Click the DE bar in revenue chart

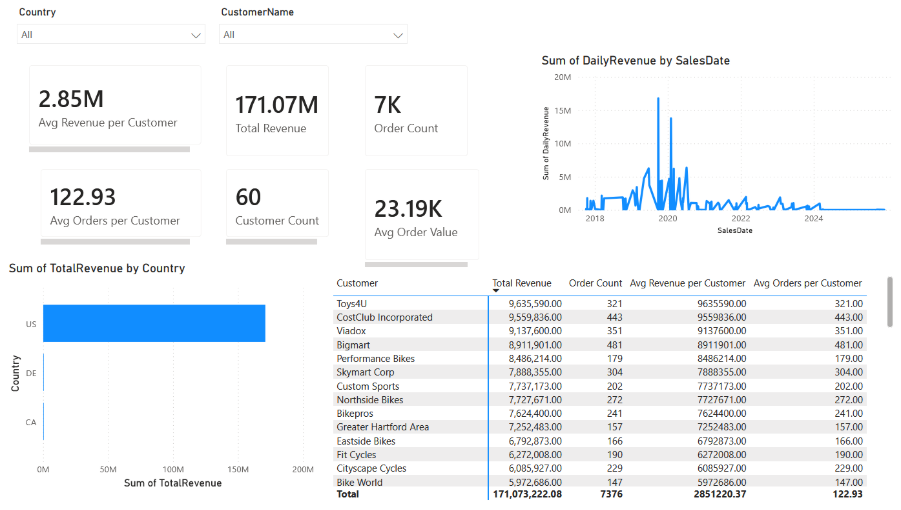(44, 373)
